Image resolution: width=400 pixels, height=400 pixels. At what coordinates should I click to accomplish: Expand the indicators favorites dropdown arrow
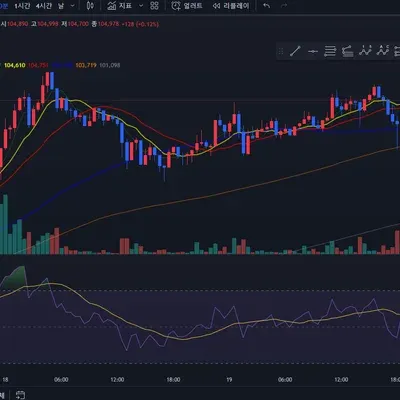click(x=141, y=6)
